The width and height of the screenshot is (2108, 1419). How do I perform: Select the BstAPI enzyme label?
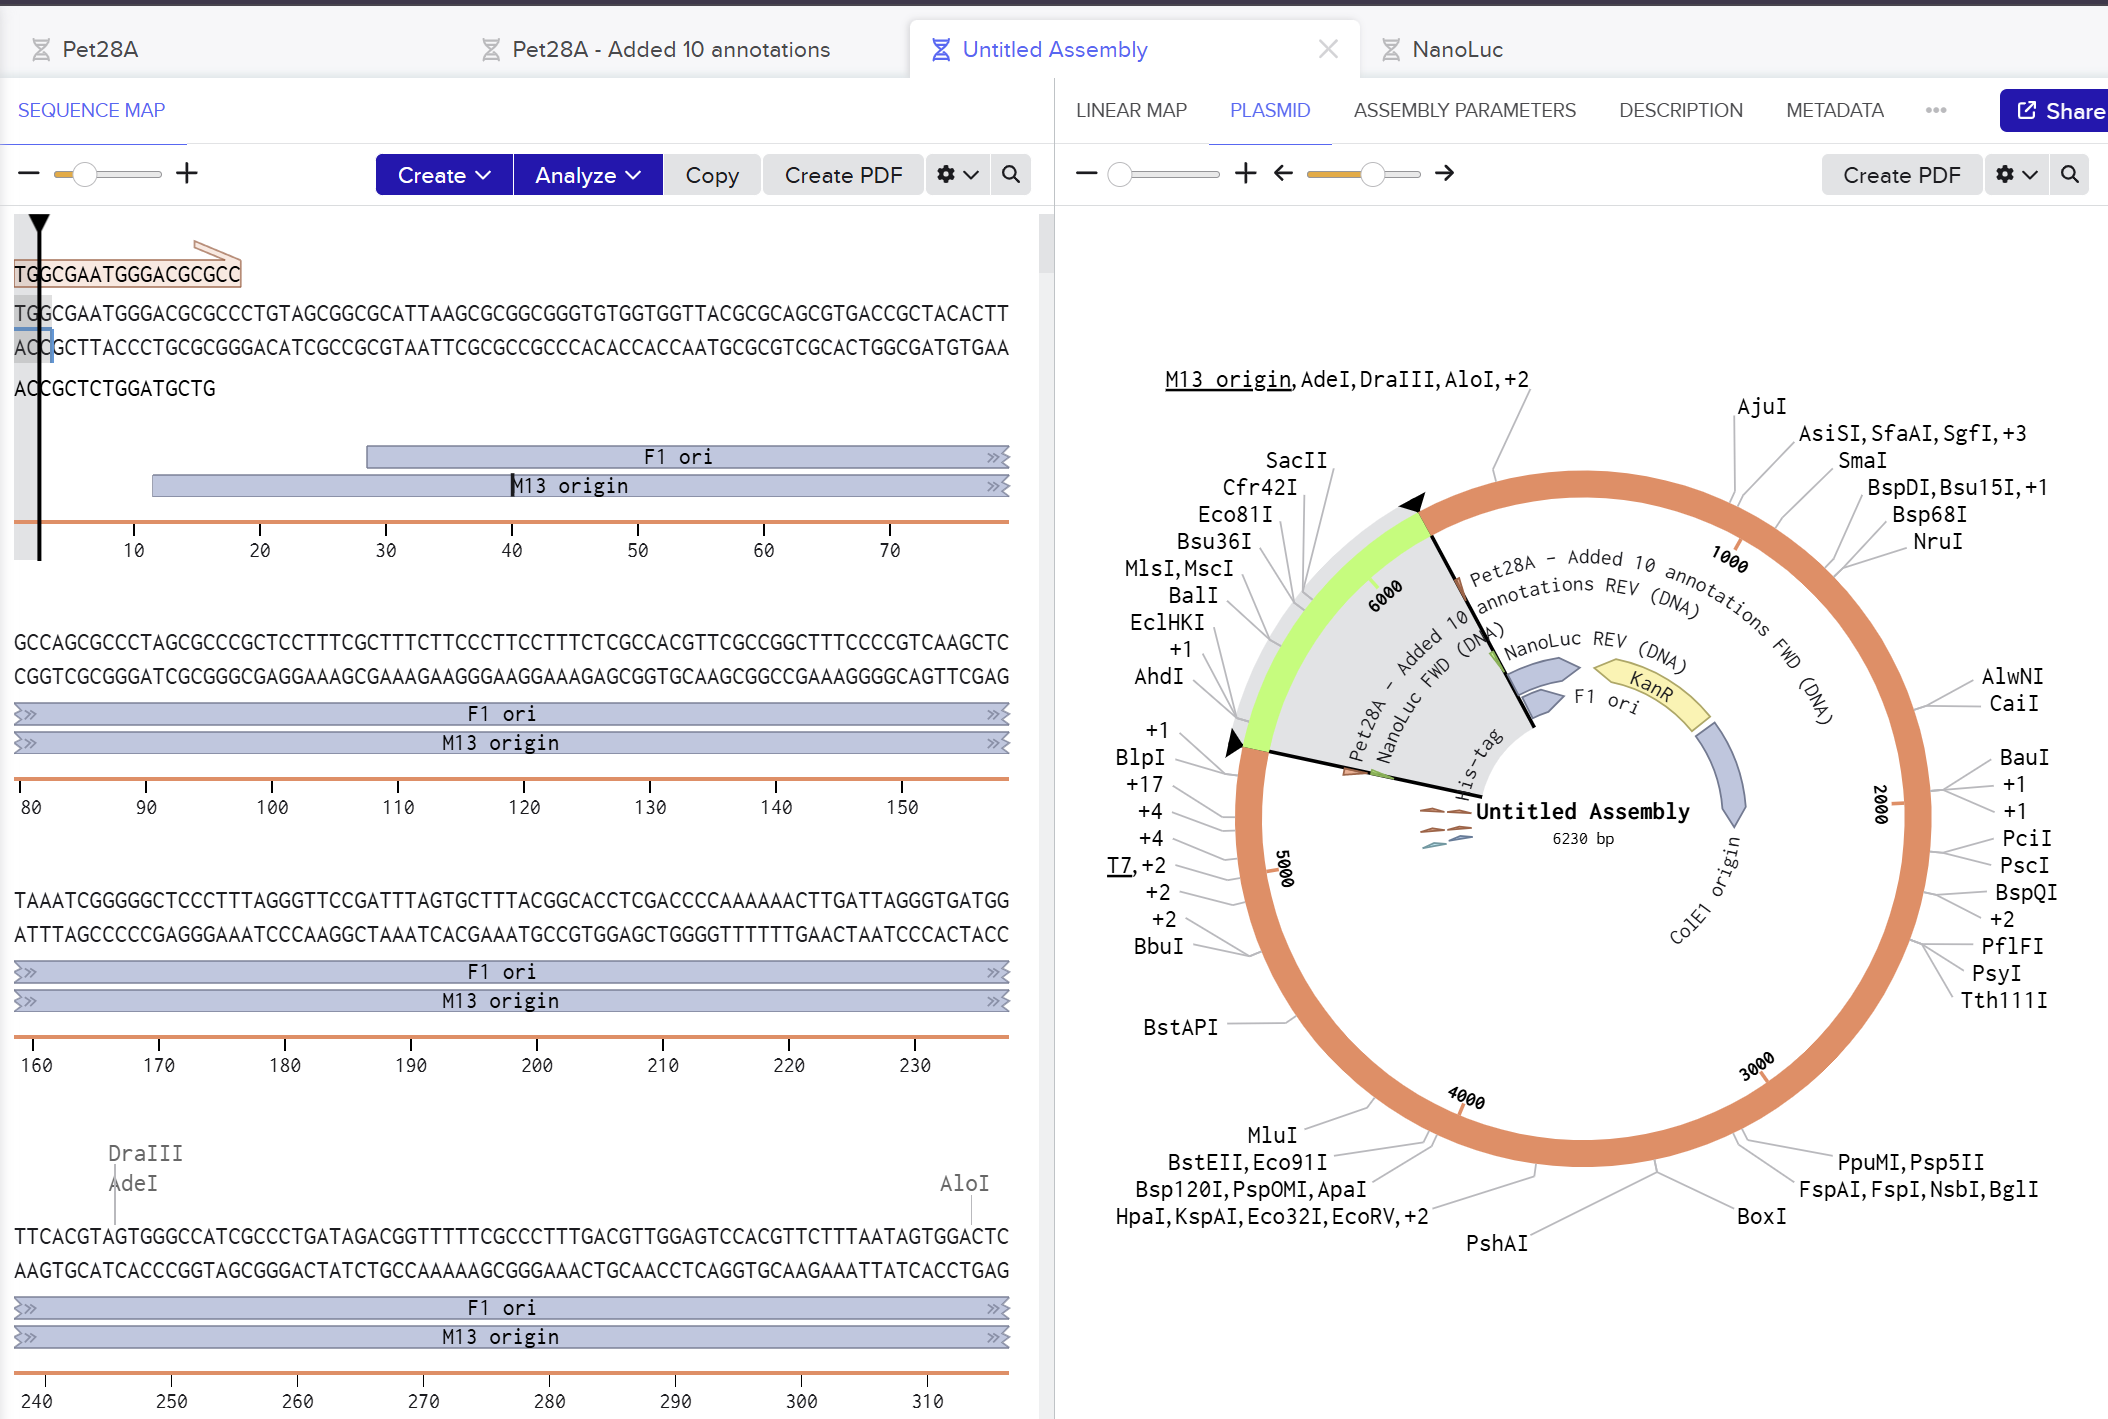1181,1028
